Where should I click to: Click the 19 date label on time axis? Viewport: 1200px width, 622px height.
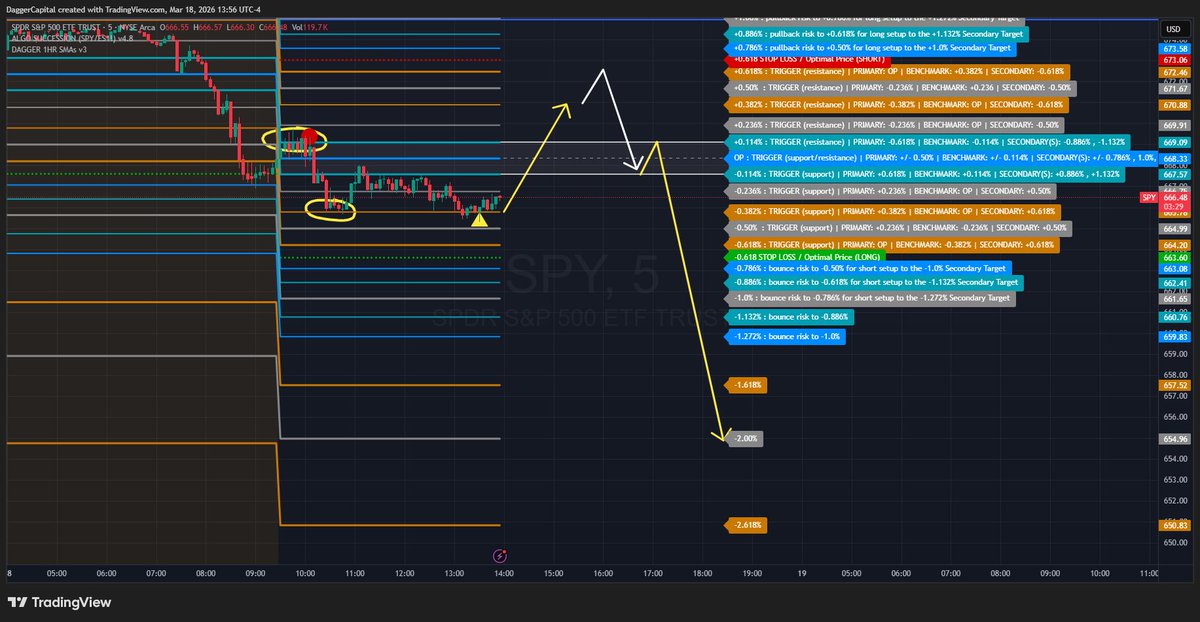802,574
